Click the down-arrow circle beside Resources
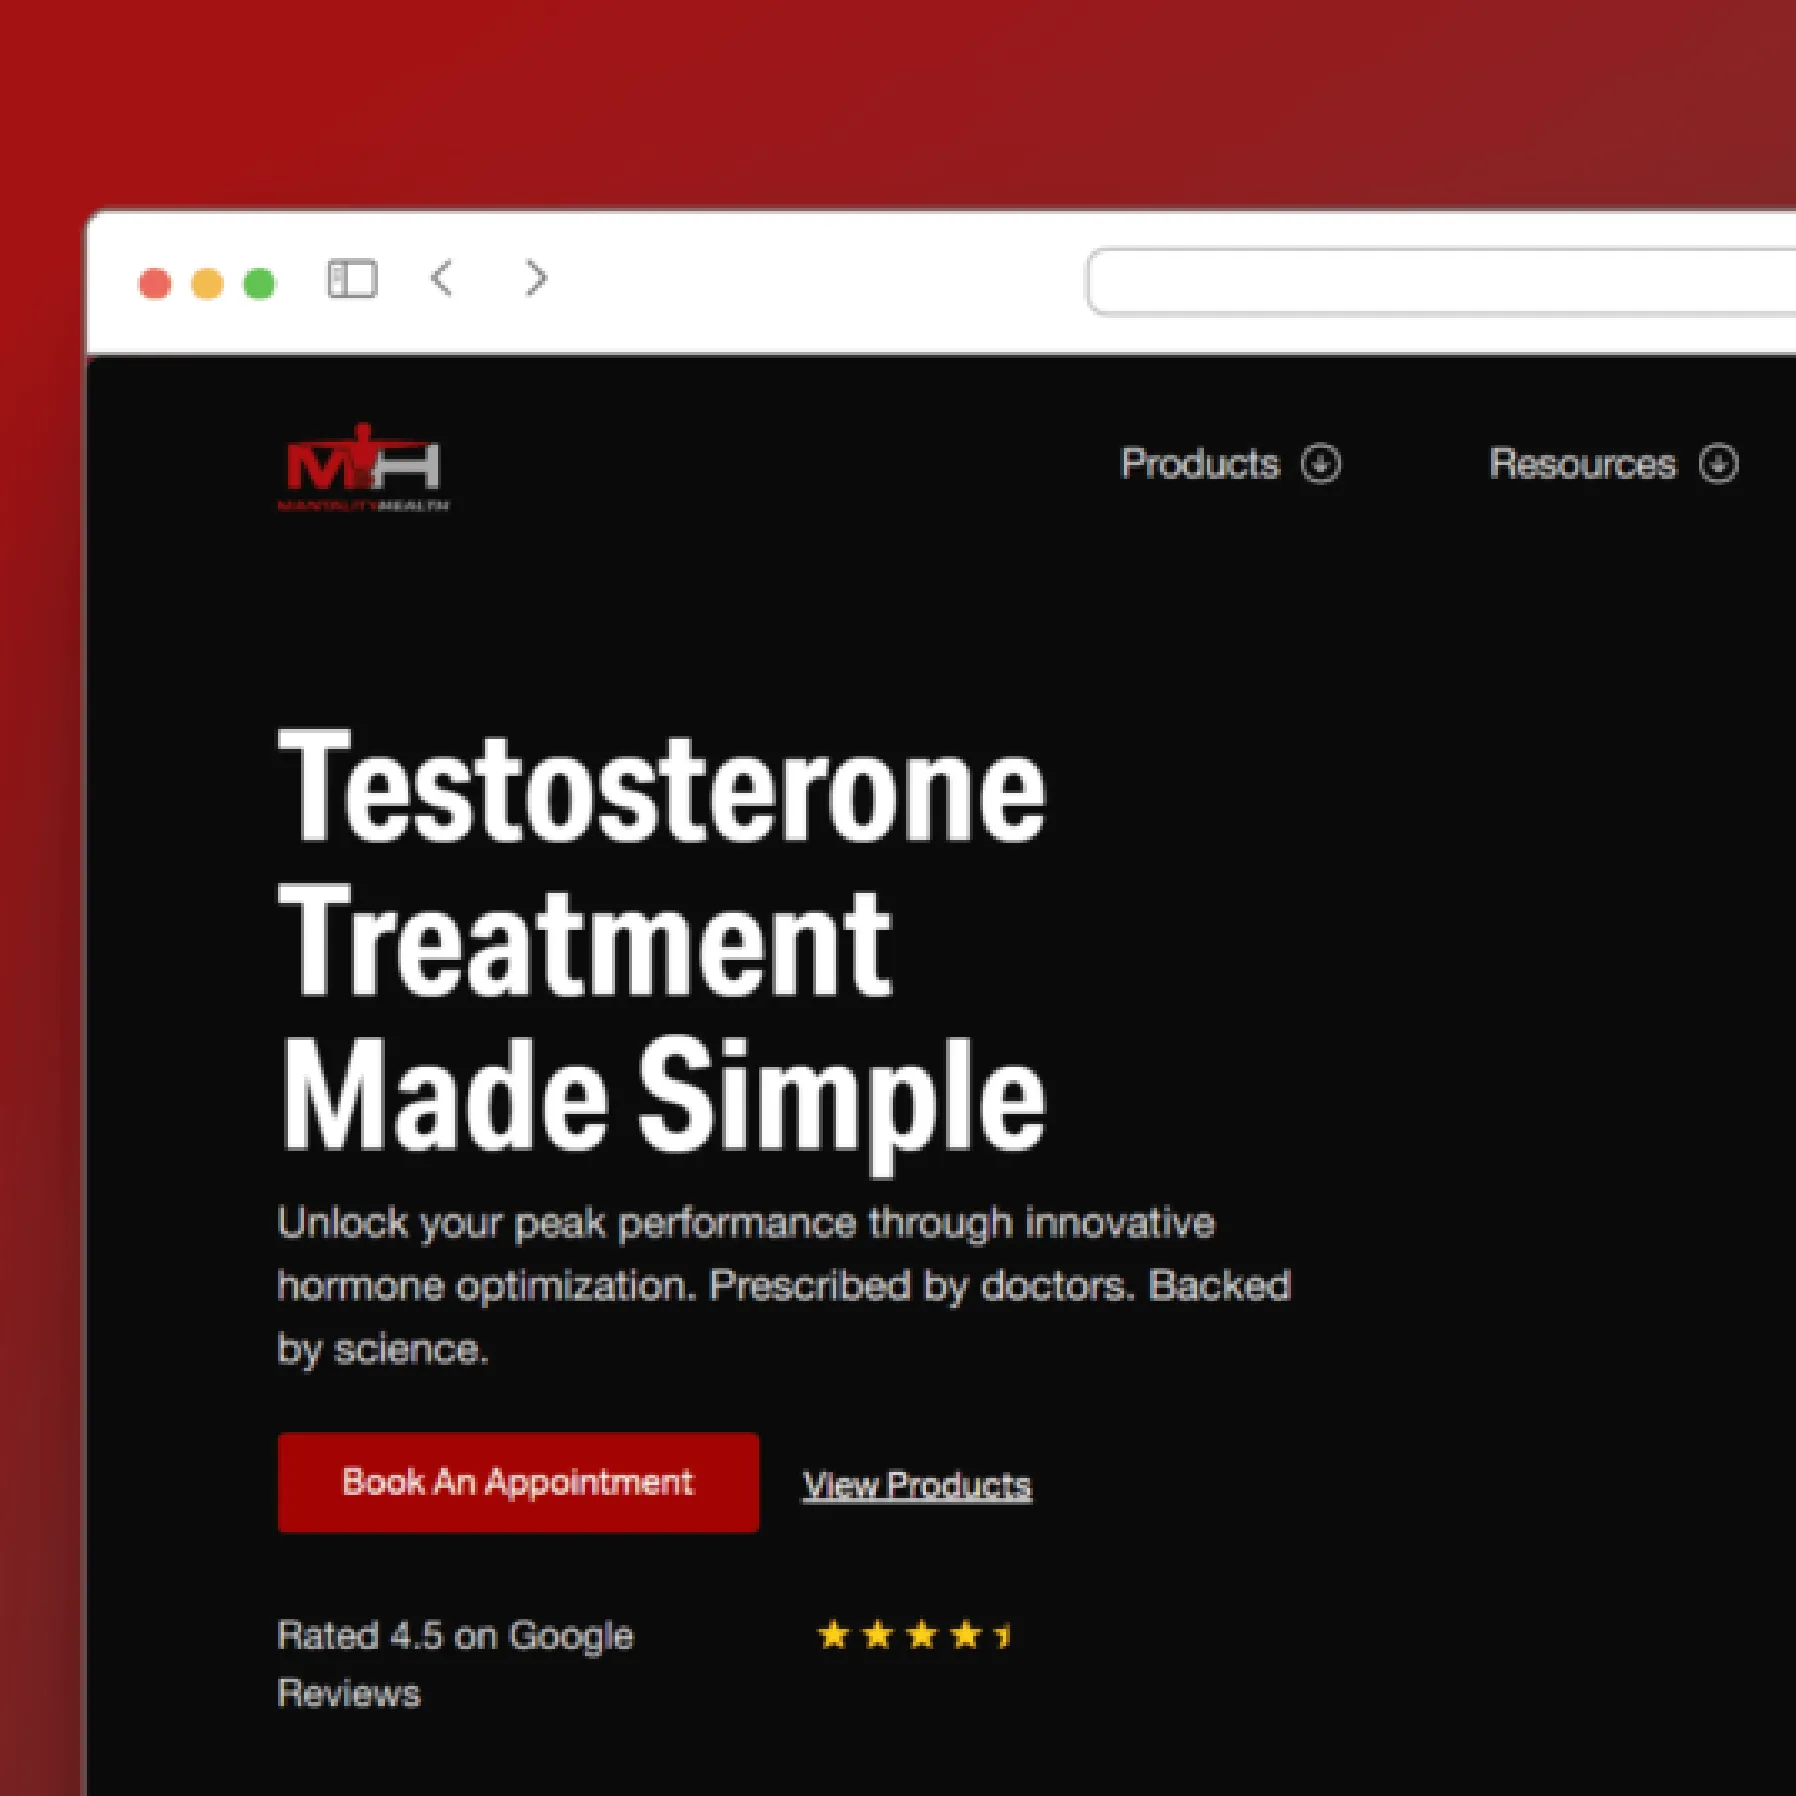This screenshot has height=1796, width=1796. pos(1718,464)
